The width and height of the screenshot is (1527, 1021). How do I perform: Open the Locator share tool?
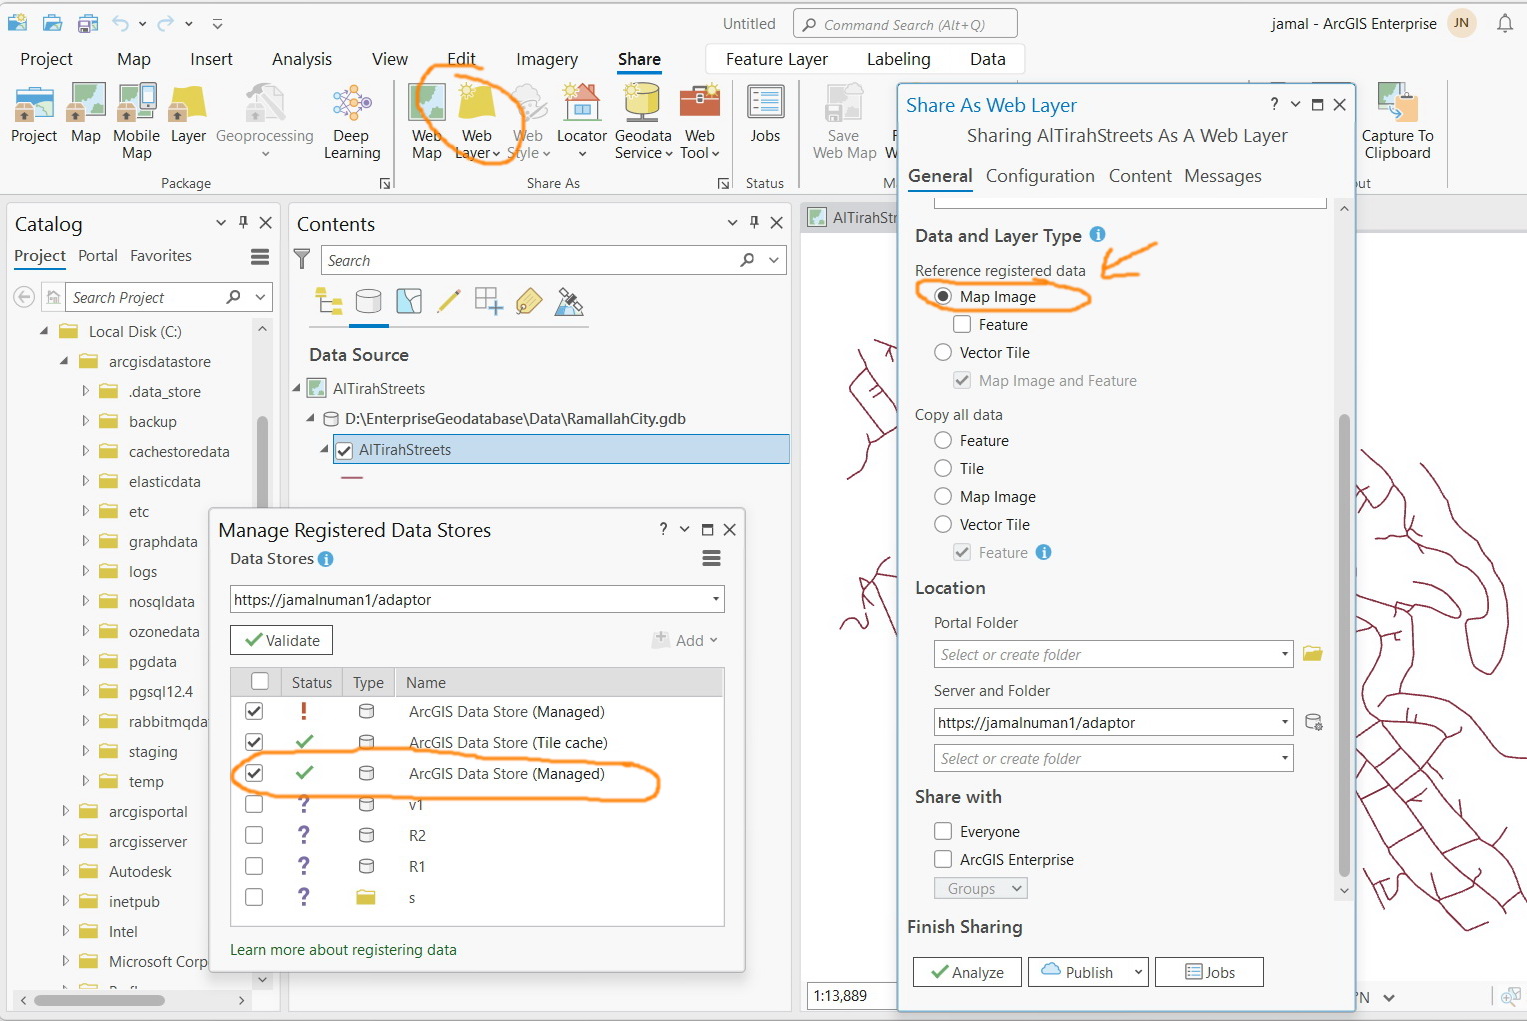tap(582, 121)
